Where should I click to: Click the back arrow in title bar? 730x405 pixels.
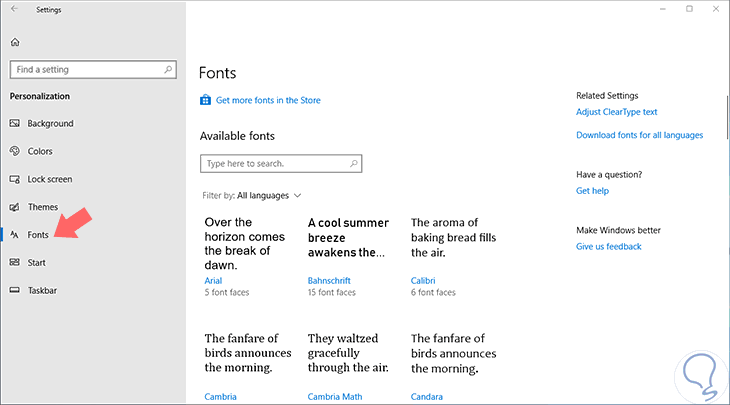(x=14, y=9)
